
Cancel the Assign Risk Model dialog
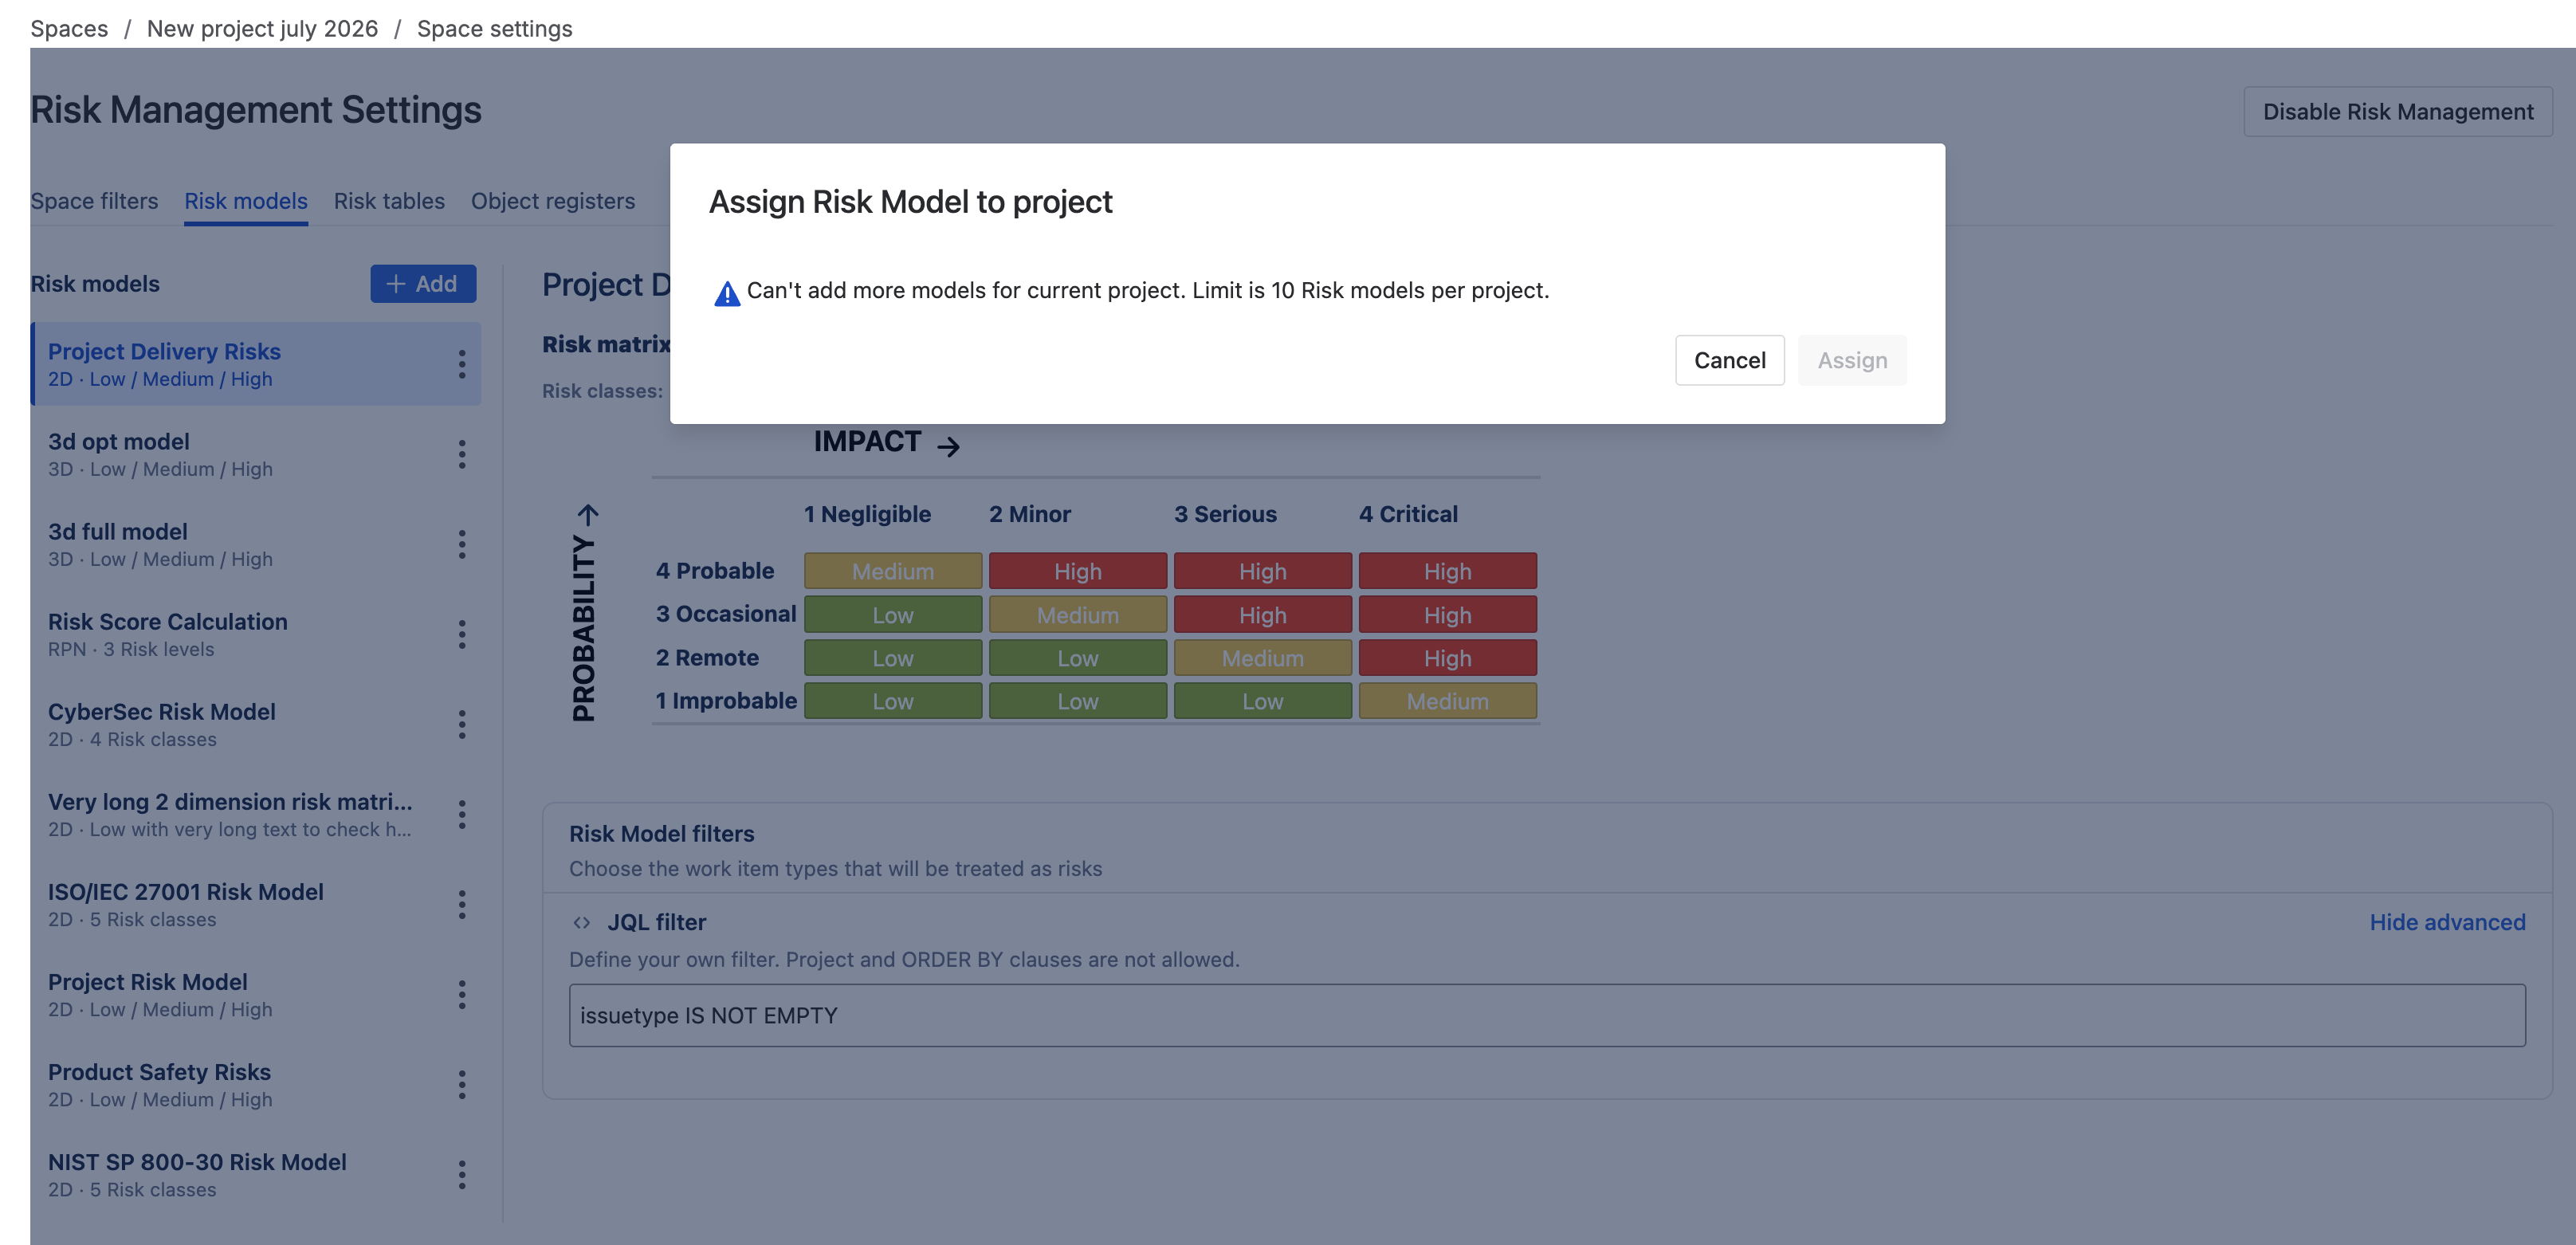click(1730, 360)
